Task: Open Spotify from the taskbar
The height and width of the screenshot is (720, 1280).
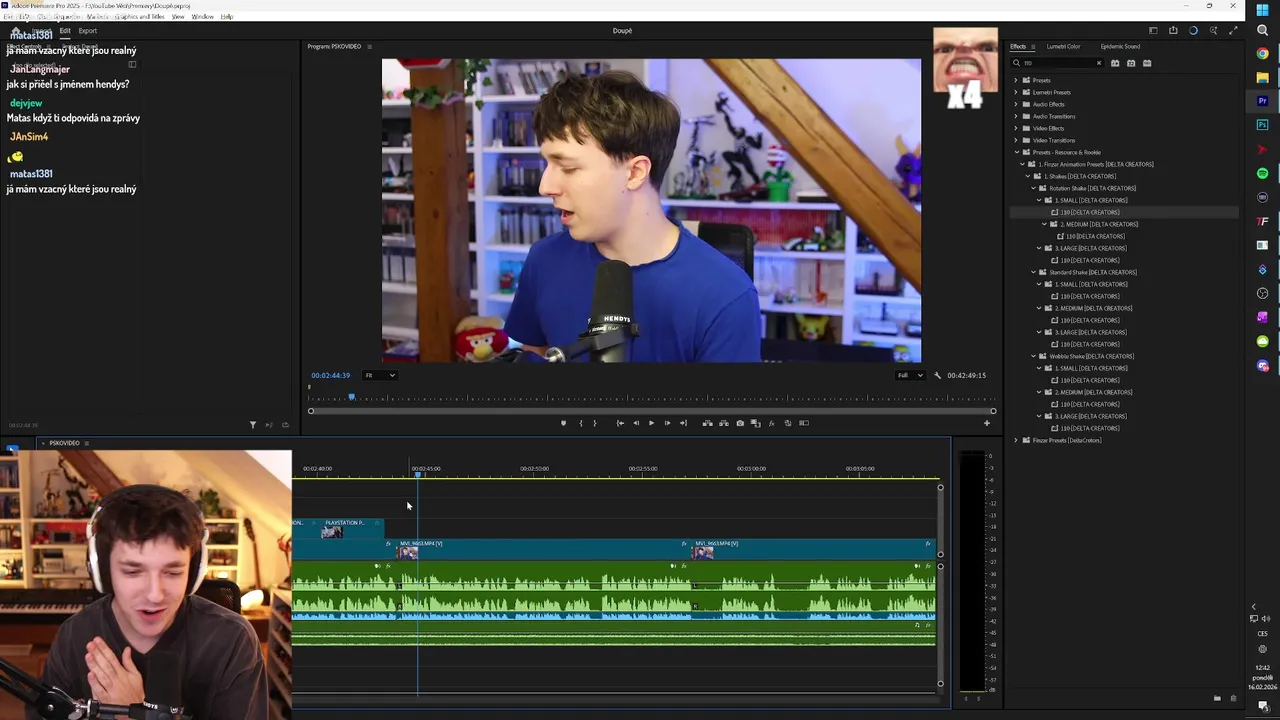Action: [1263, 174]
